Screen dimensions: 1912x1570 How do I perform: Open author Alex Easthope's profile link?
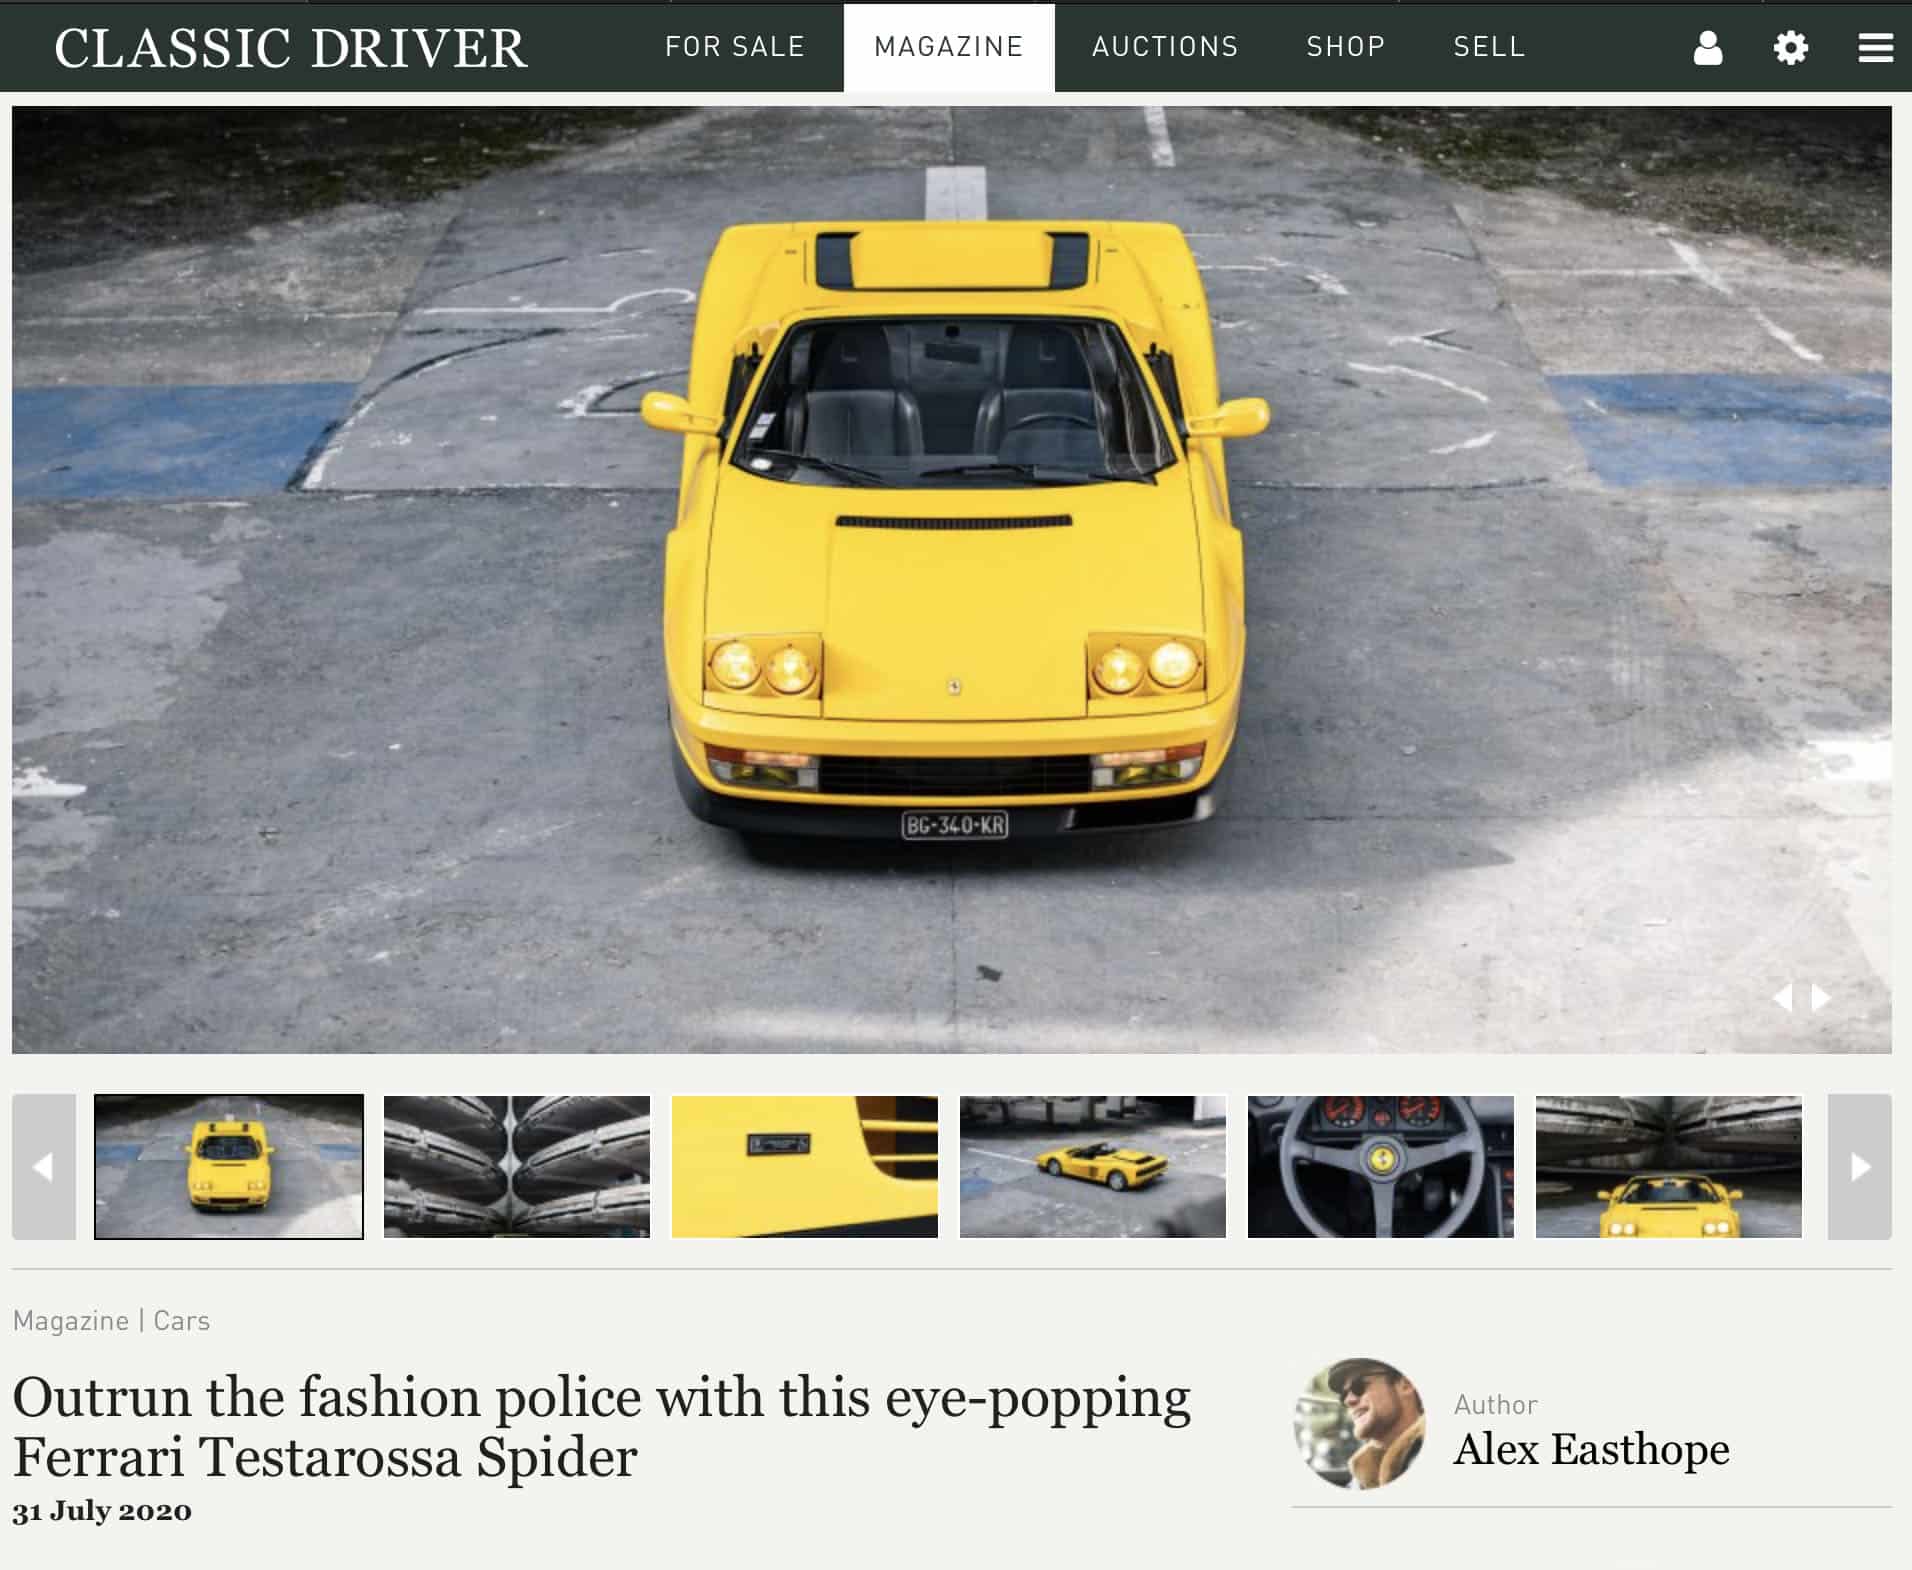[x=1591, y=1449]
